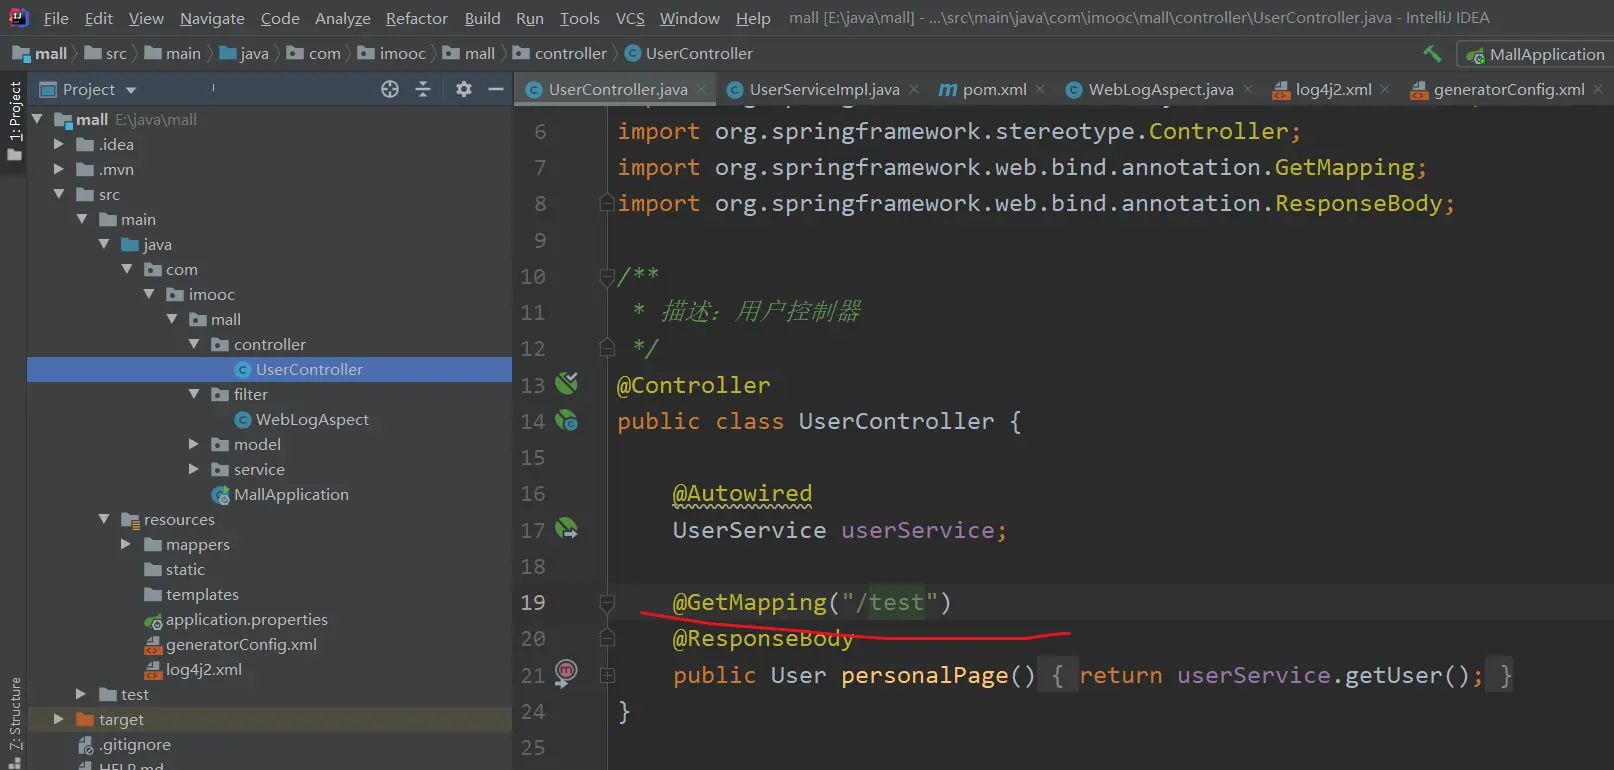Screen dimensions: 1614x770
Task: Click the autowired dependency gutter icon on line 17
Action: pyautogui.click(x=567, y=529)
